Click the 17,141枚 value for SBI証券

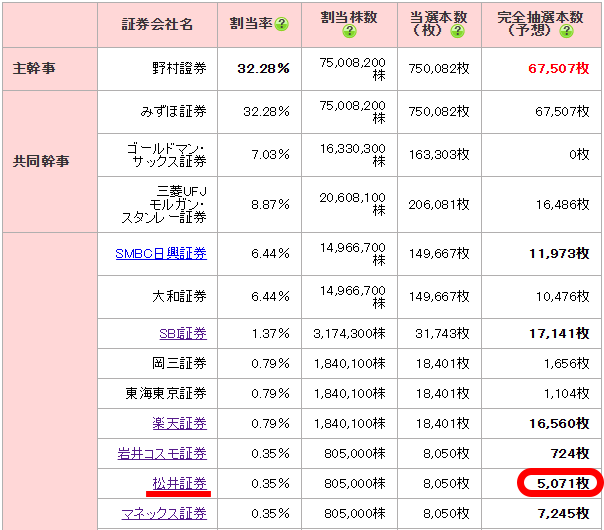(x=559, y=334)
